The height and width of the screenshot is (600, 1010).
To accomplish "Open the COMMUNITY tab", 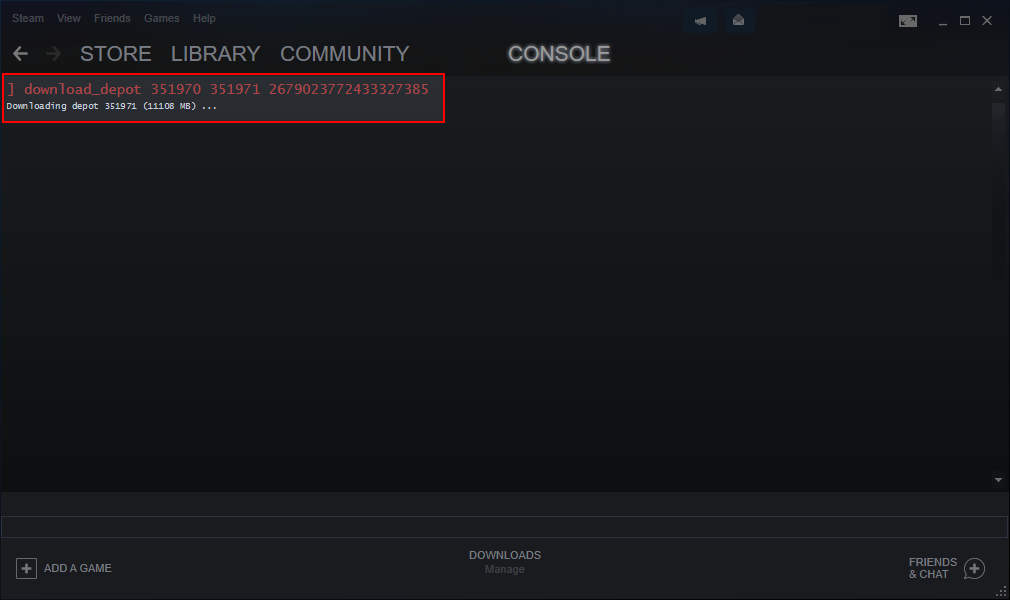I will pyautogui.click(x=345, y=53).
